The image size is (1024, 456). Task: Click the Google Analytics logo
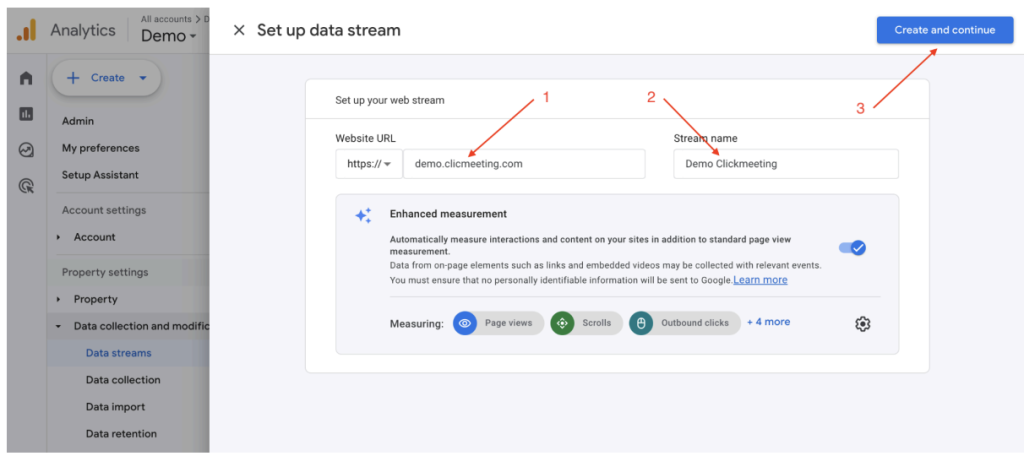tap(26, 31)
